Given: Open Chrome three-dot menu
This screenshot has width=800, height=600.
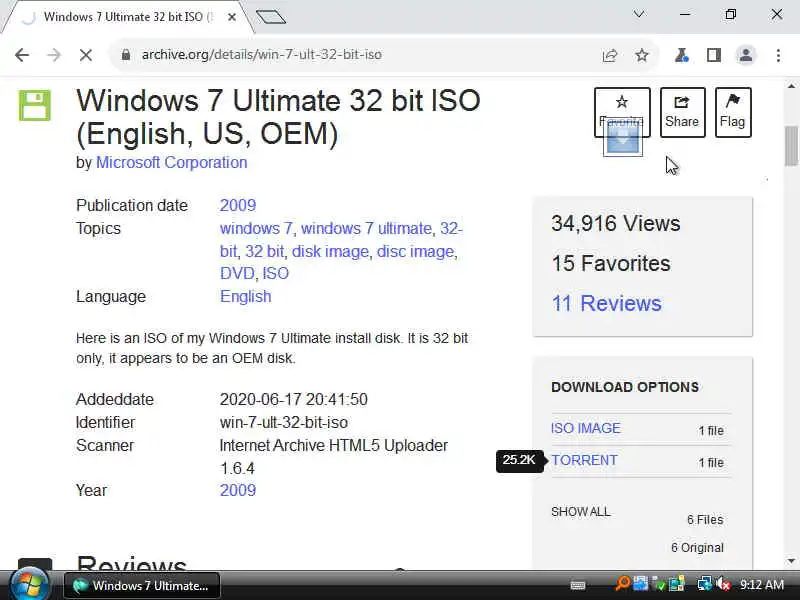Looking at the screenshot, I should [778, 55].
